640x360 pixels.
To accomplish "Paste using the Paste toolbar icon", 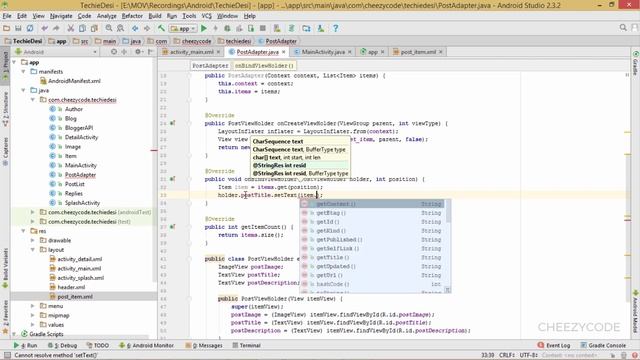I will point(94,29).
